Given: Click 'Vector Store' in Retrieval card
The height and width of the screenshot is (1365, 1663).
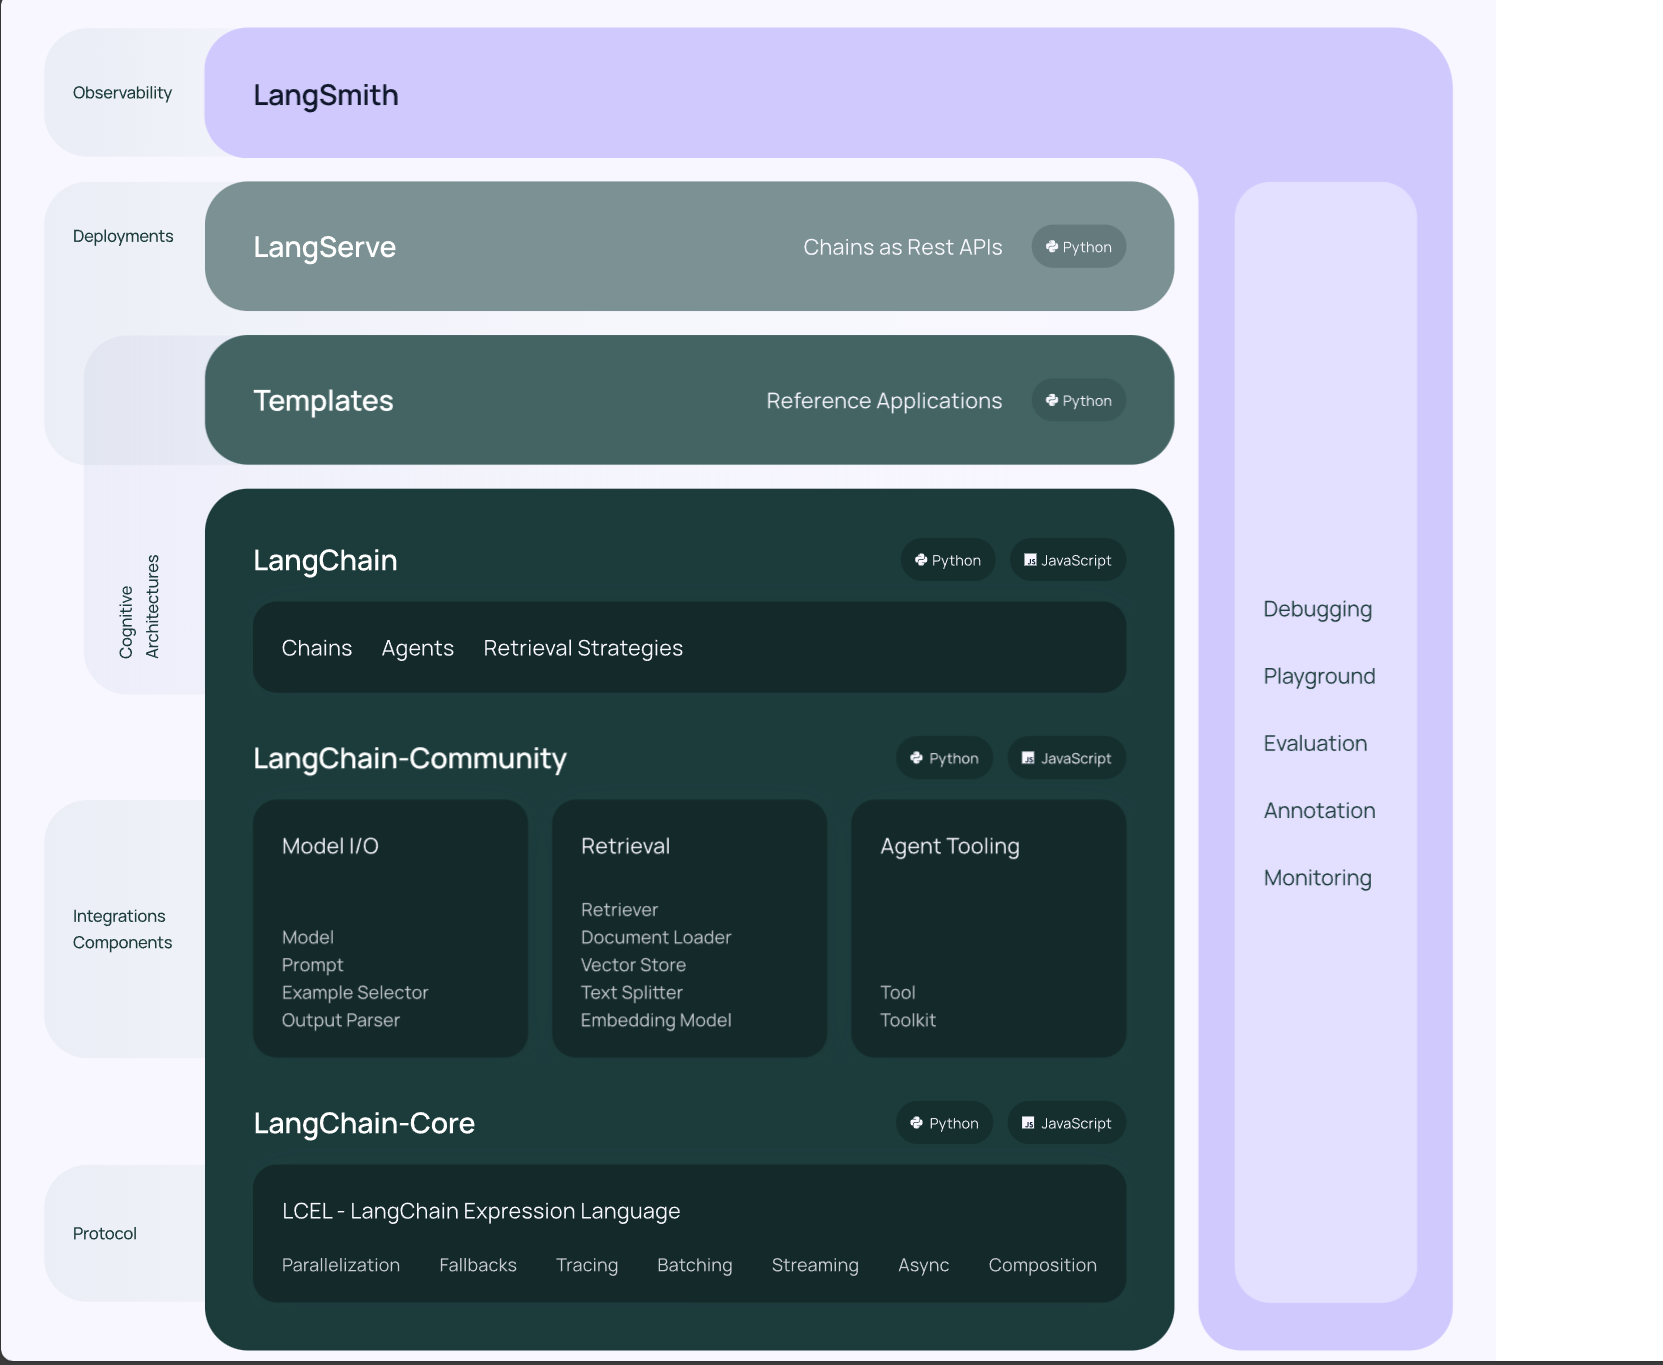Looking at the screenshot, I should [x=633, y=965].
